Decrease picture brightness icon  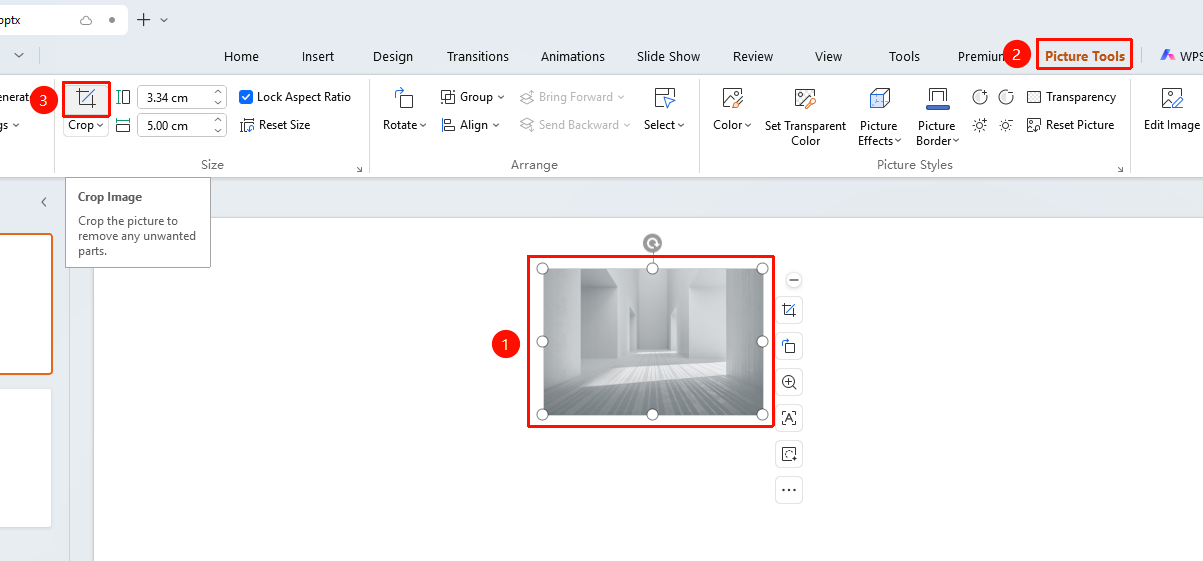pyautogui.click(x=1006, y=125)
